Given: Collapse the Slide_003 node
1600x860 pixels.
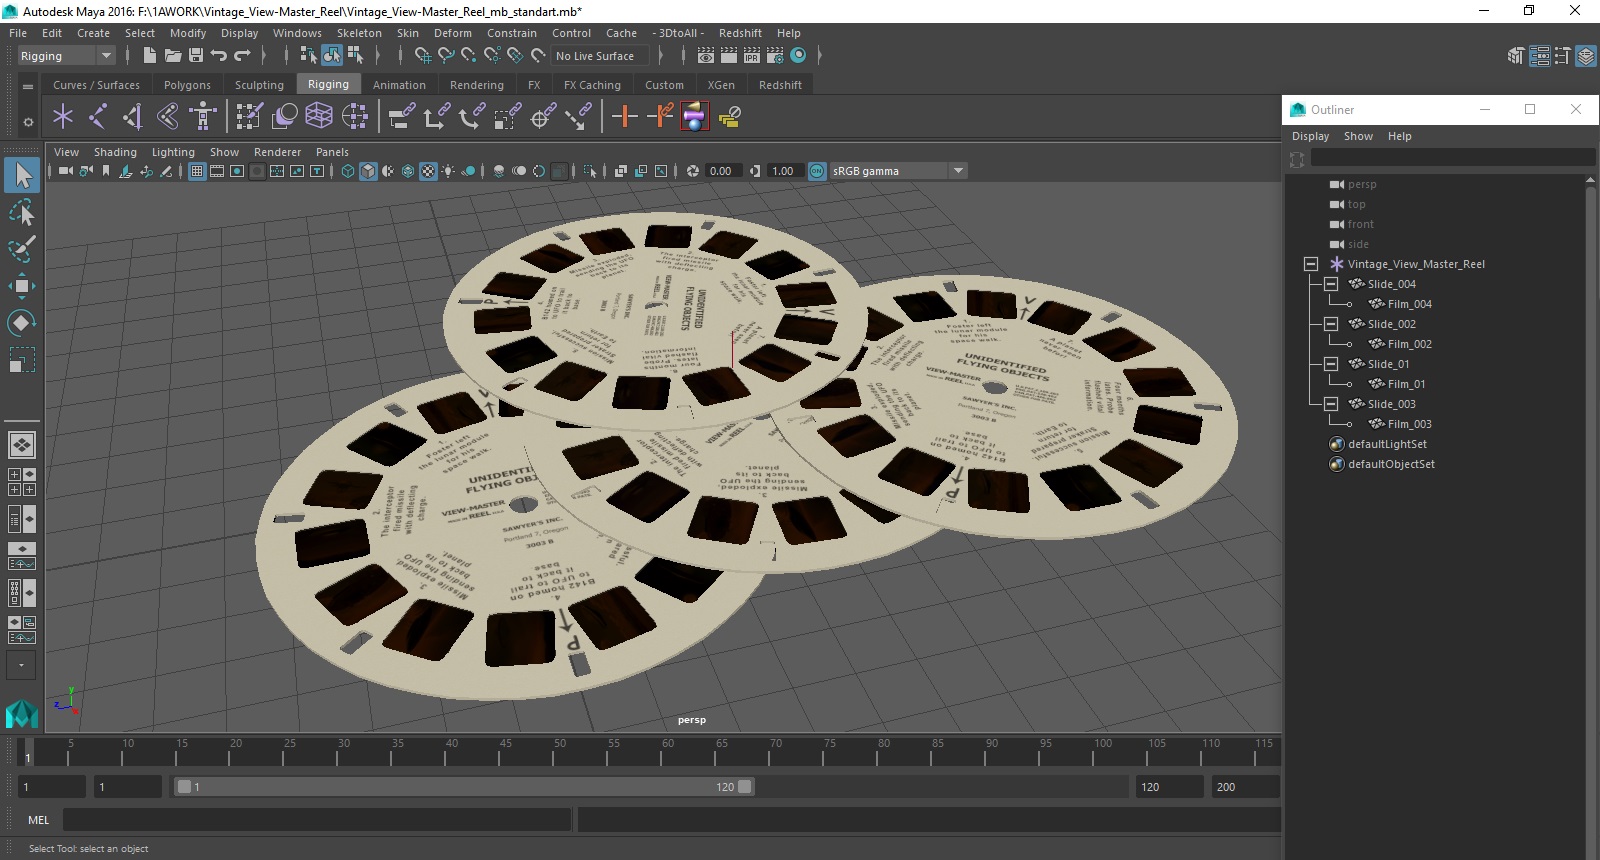Looking at the screenshot, I should [1331, 404].
